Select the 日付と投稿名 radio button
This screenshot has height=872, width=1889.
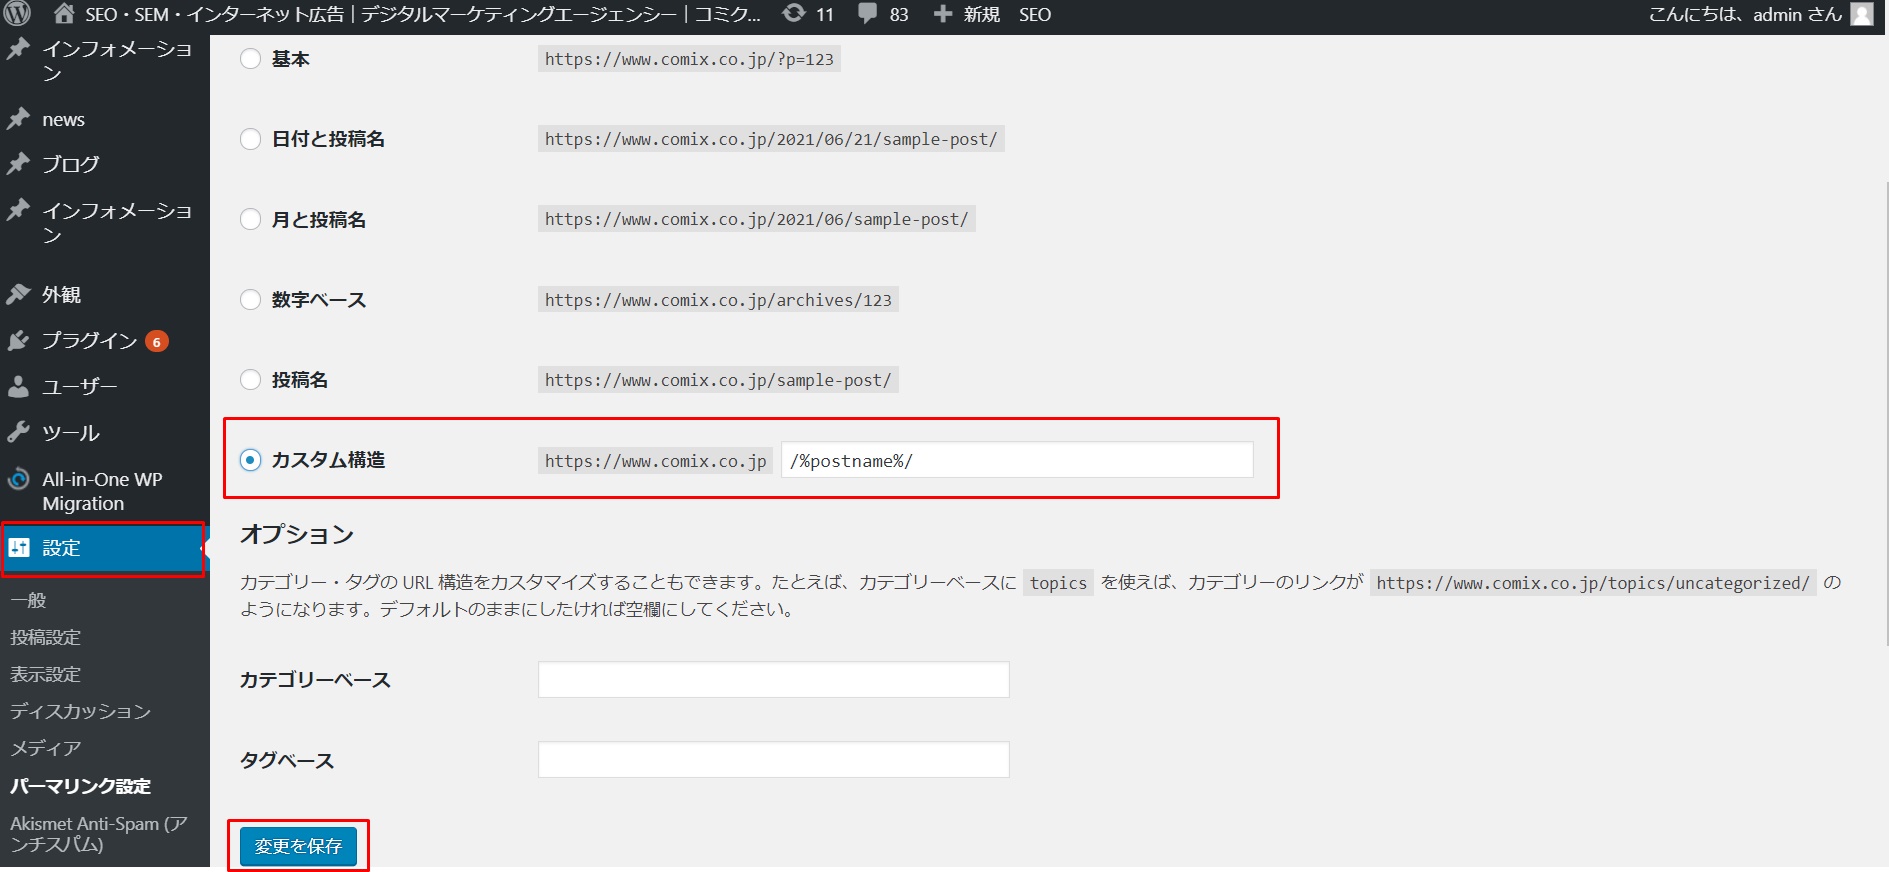pos(250,139)
